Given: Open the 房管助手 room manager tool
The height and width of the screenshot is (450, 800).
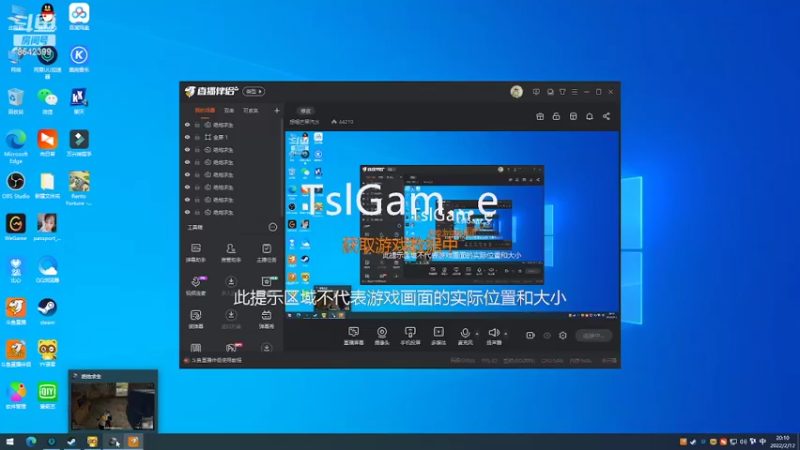Looking at the screenshot, I should click(x=231, y=253).
